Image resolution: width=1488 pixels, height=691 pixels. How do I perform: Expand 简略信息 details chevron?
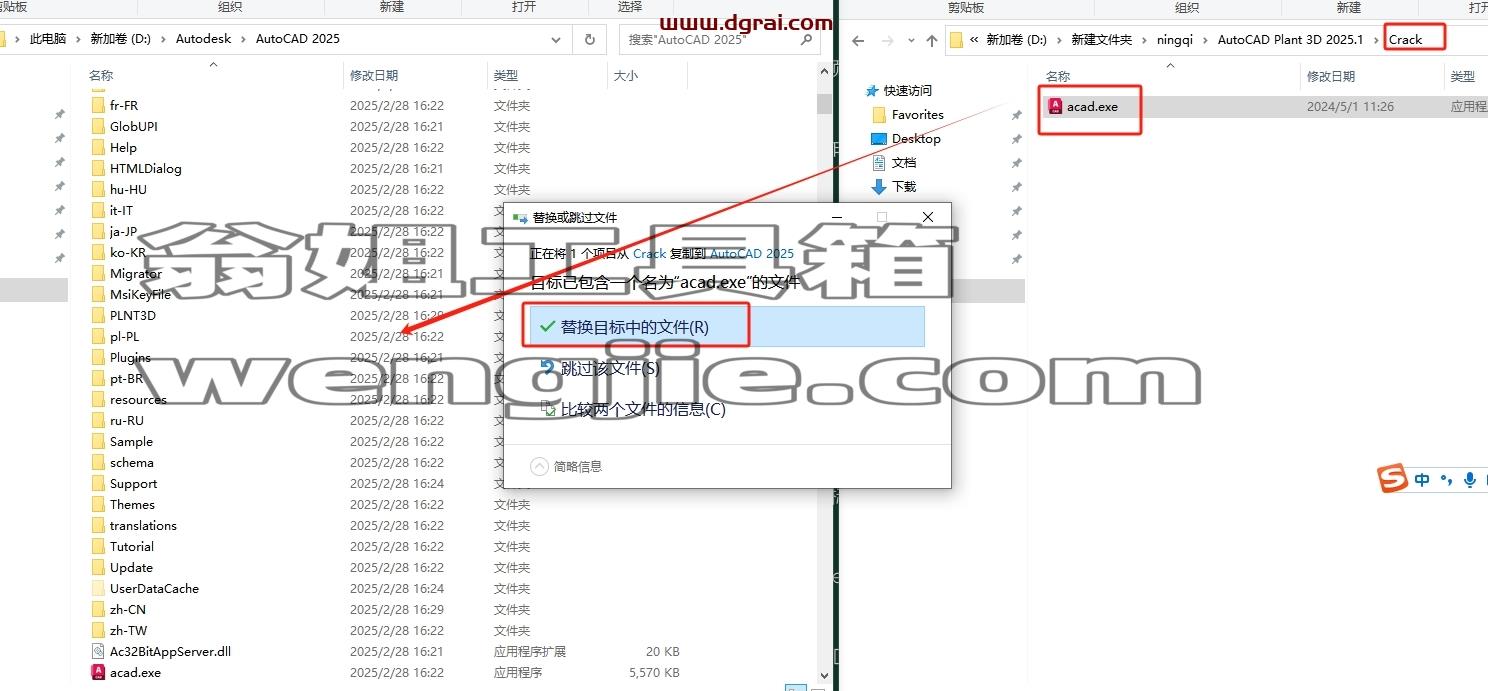point(539,466)
